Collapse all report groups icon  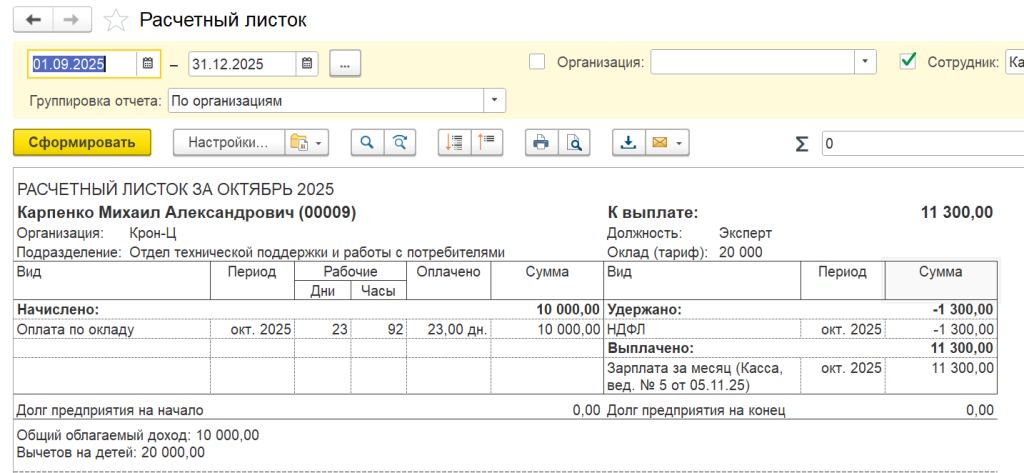click(x=486, y=142)
